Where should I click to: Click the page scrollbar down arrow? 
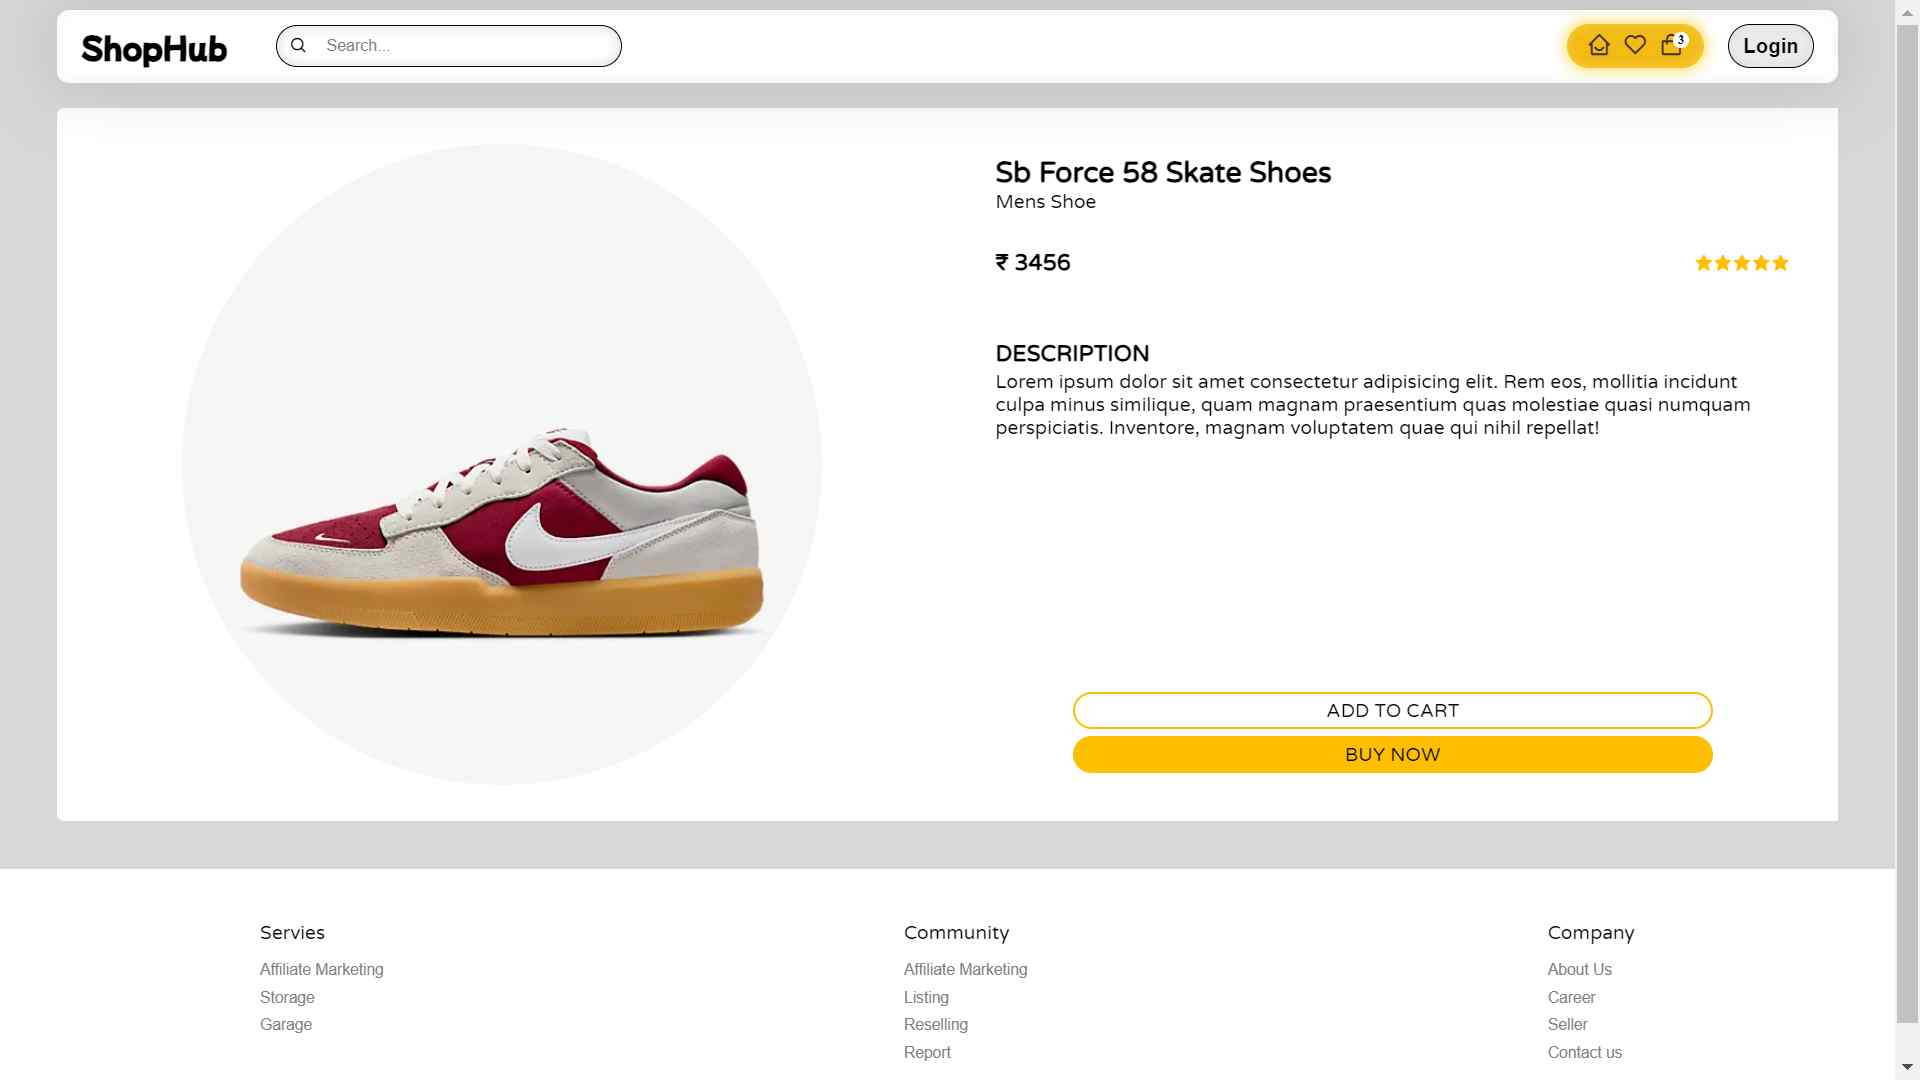click(x=1907, y=1068)
